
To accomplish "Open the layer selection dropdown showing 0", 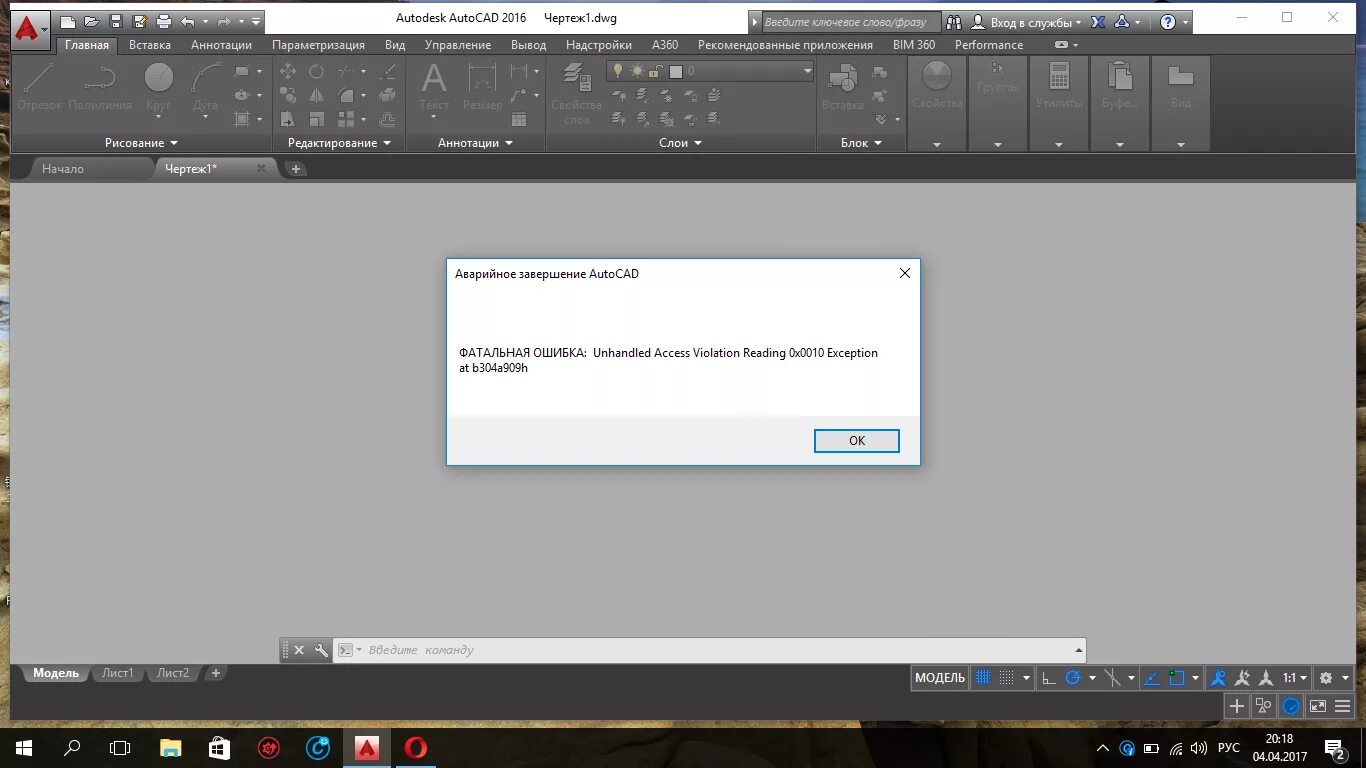I will click(x=711, y=71).
